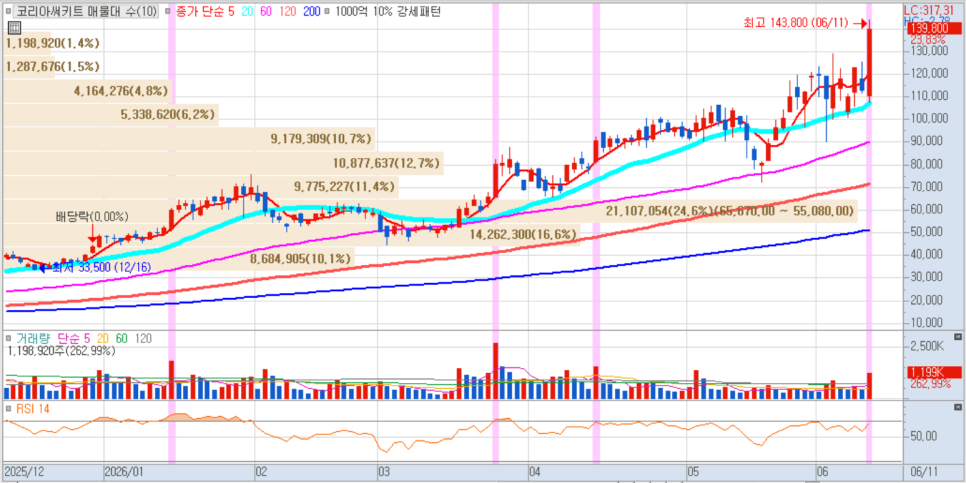The width and height of the screenshot is (966, 483).
Task: Click the 2025/12 date axis label
Action: (24, 473)
